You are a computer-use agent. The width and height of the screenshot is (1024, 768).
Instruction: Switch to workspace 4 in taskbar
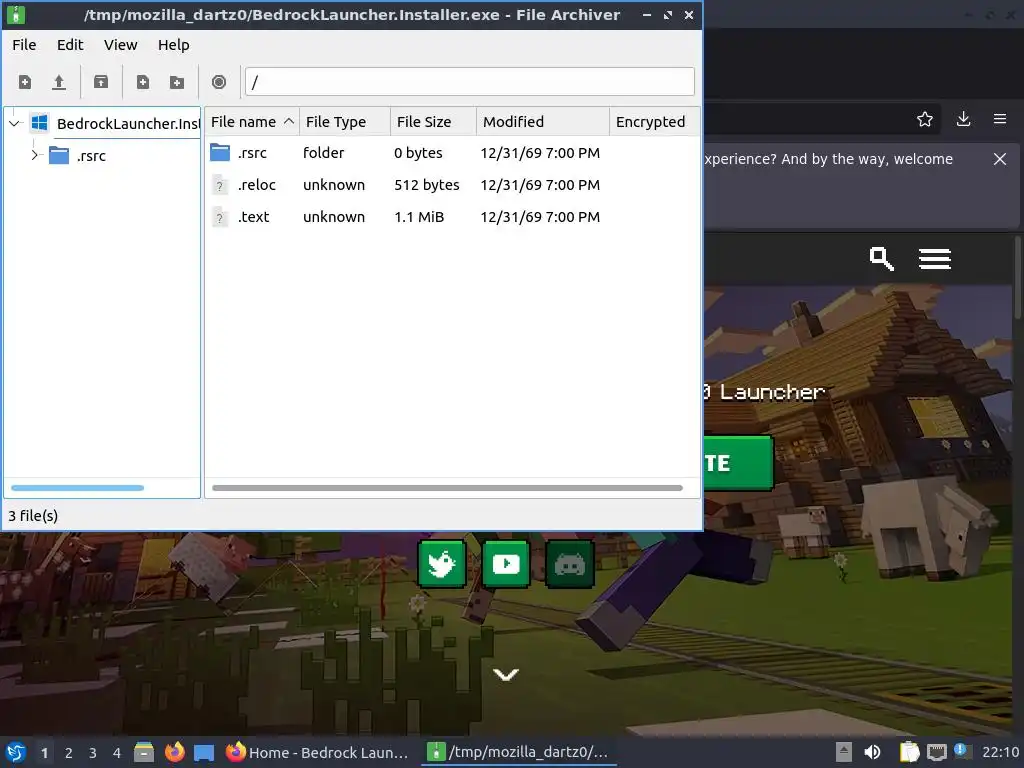[117, 753]
